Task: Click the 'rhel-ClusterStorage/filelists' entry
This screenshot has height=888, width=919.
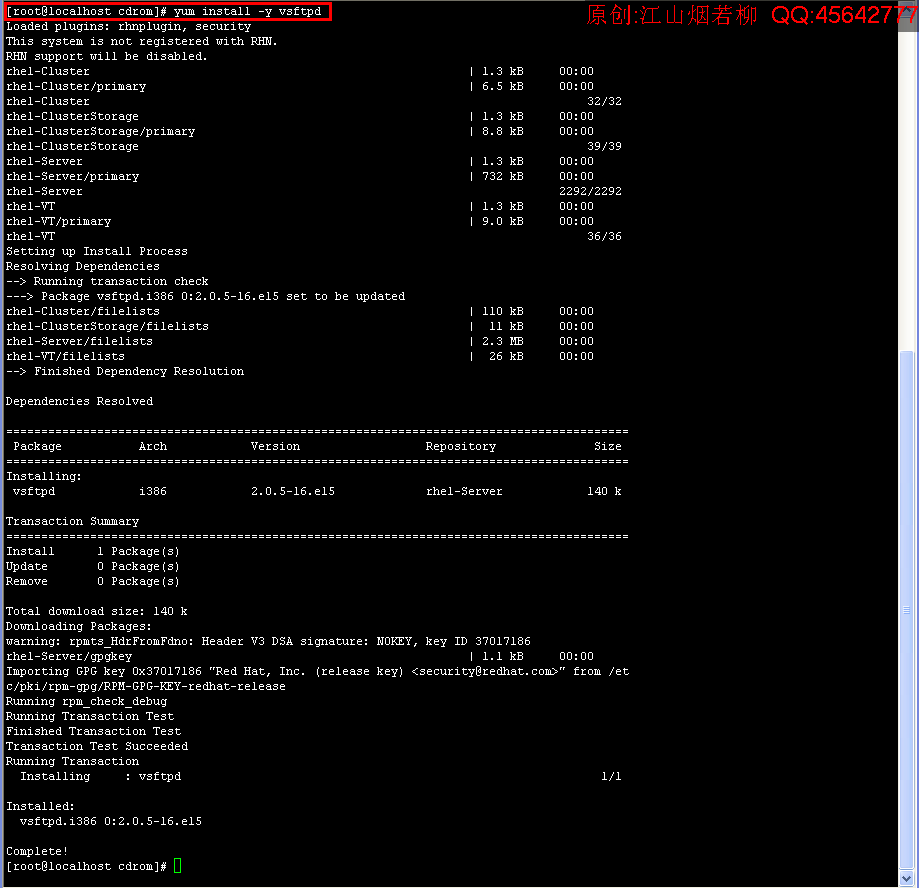Action: [107, 326]
